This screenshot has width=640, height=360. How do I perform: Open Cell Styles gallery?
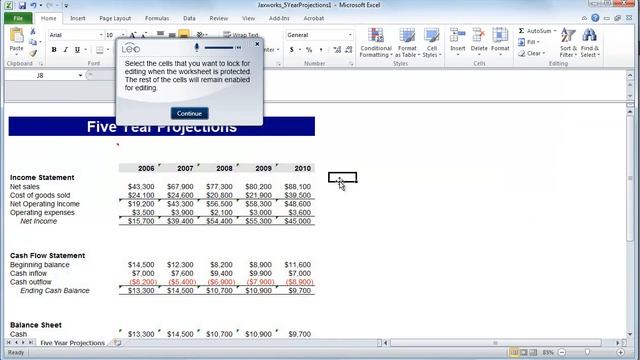click(431, 43)
